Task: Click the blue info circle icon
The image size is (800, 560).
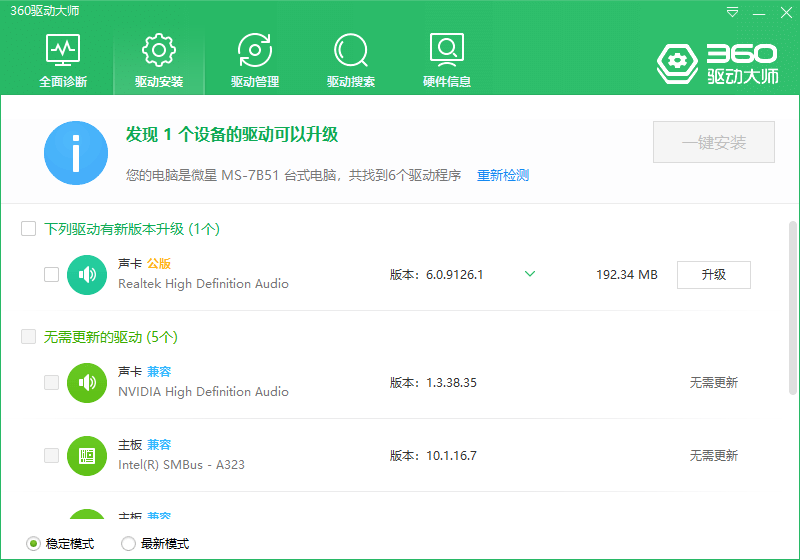Action: point(76,153)
